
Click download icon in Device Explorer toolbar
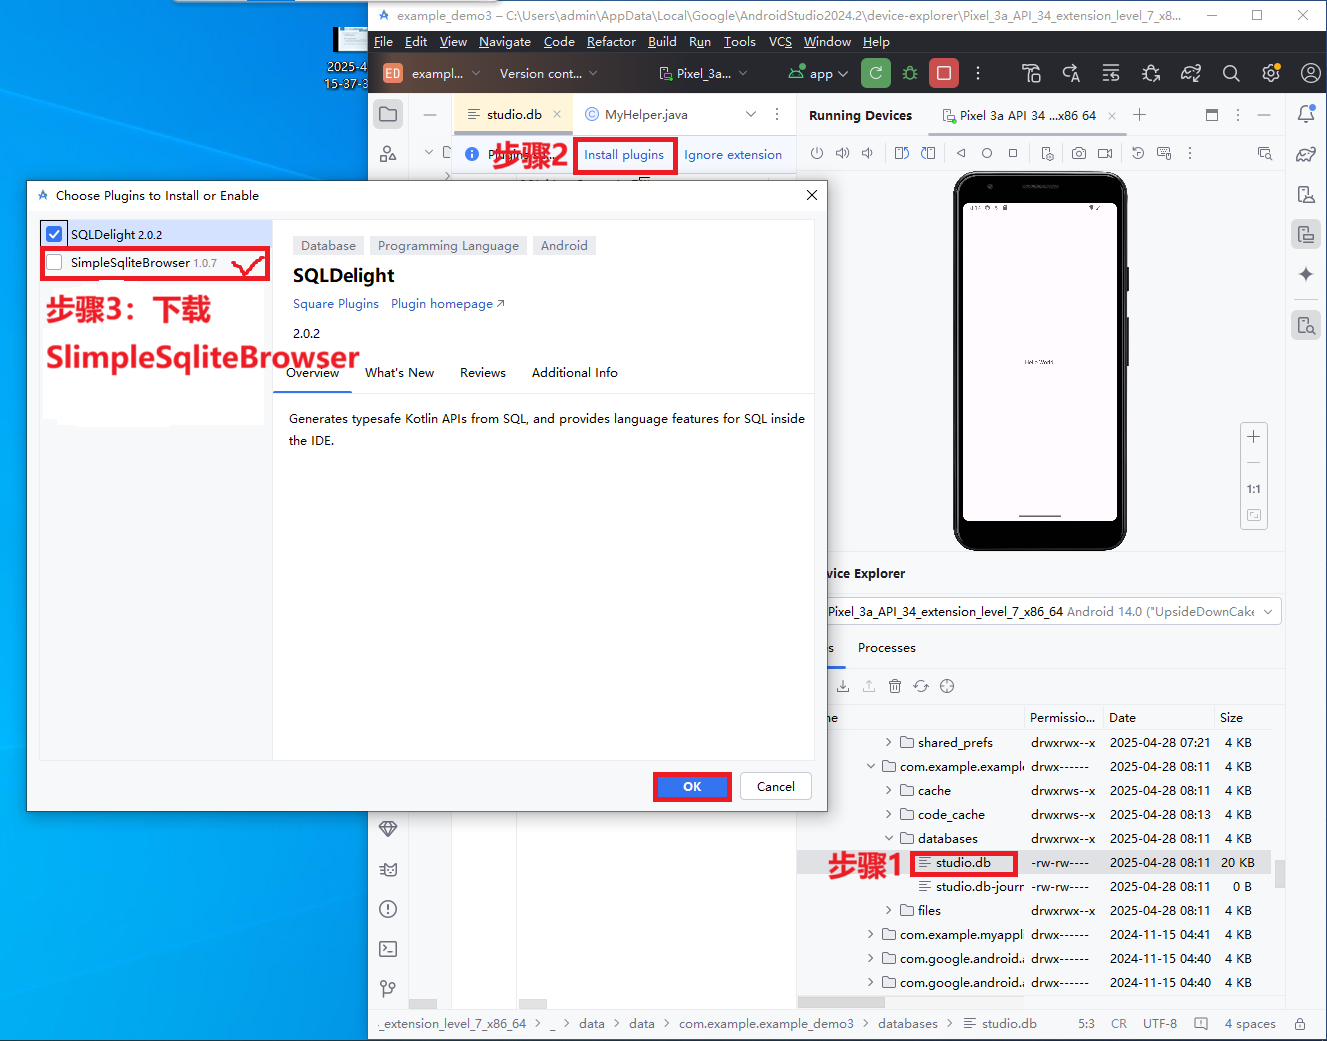[x=843, y=686]
